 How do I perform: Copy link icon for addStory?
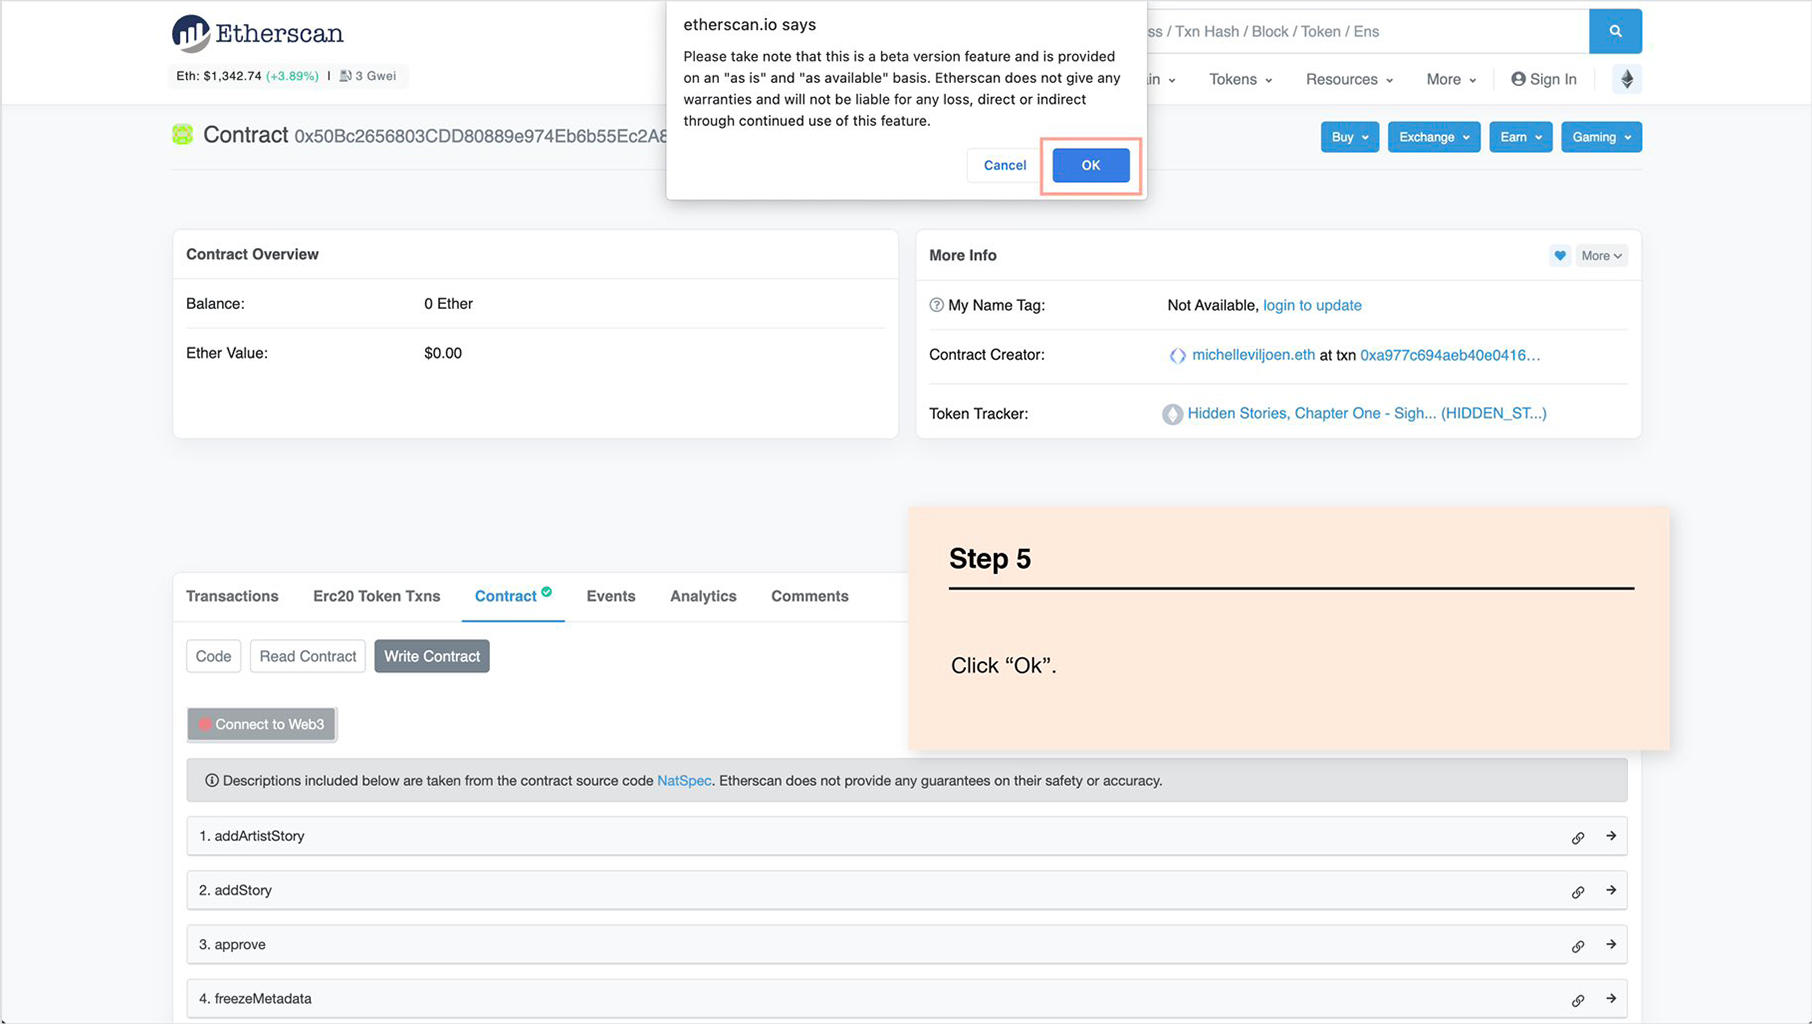click(x=1578, y=891)
